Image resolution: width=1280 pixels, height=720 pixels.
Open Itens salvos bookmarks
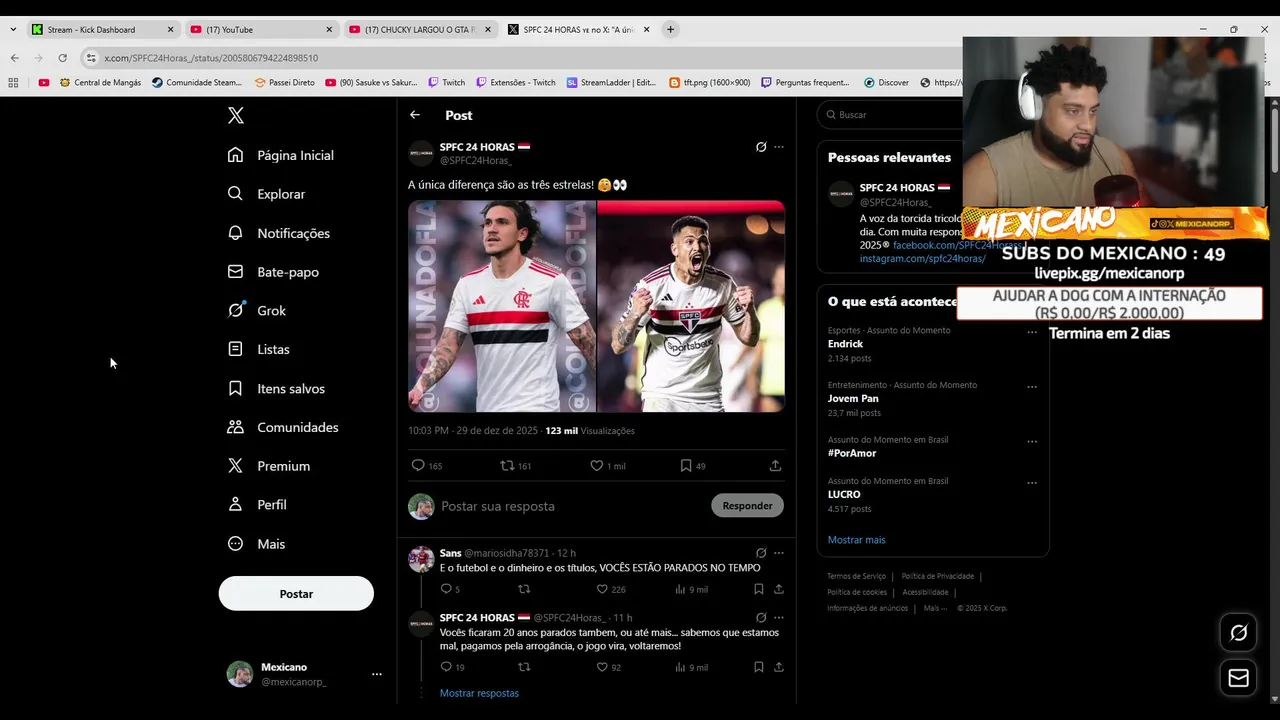[x=276, y=388]
